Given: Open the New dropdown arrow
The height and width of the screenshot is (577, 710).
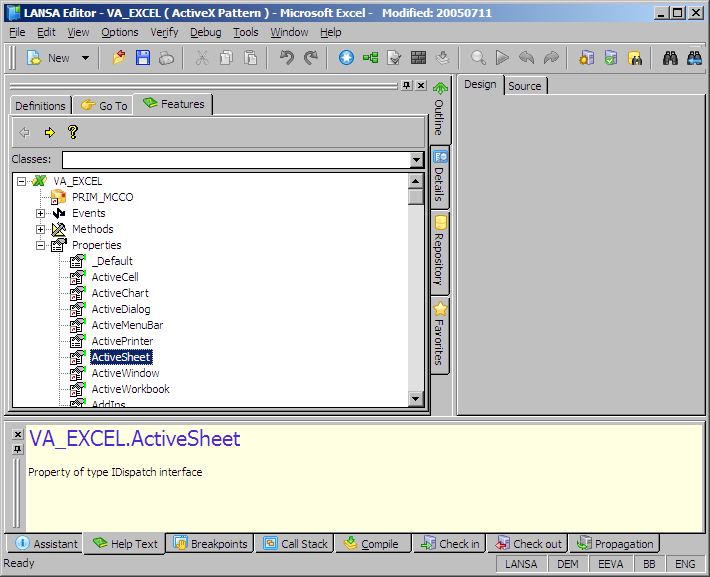Looking at the screenshot, I should pos(85,58).
